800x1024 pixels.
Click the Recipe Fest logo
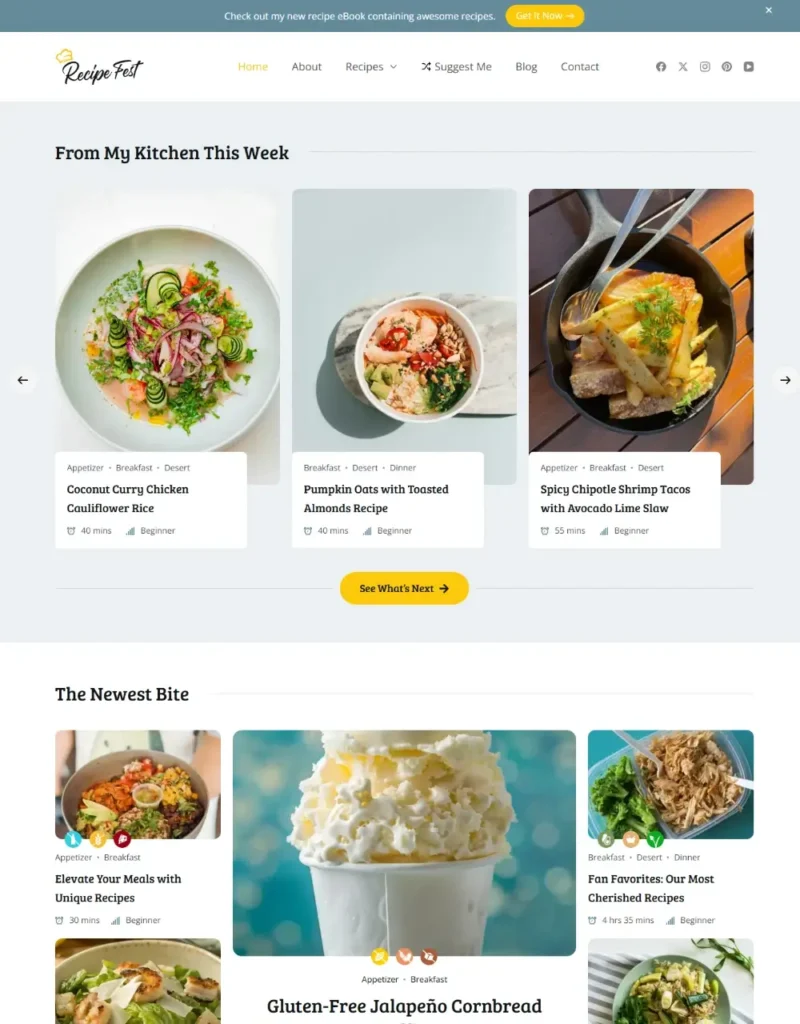(99, 67)
